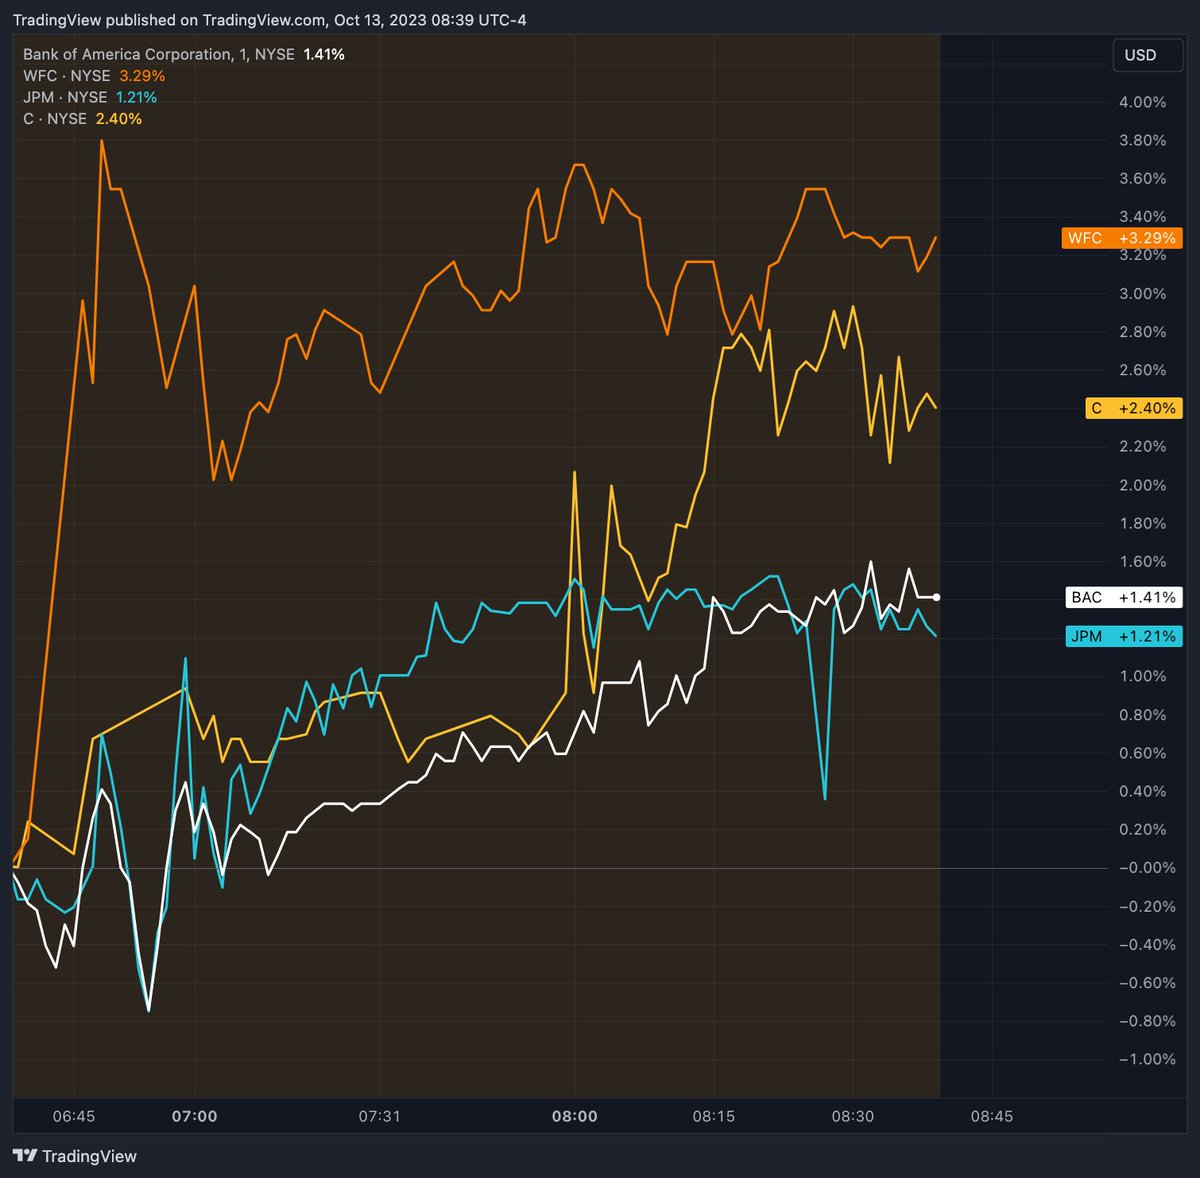Click the 0.20% tick on price axis
The width and height of the screenshot is (1200, 1178).
tap(1142, 829)
